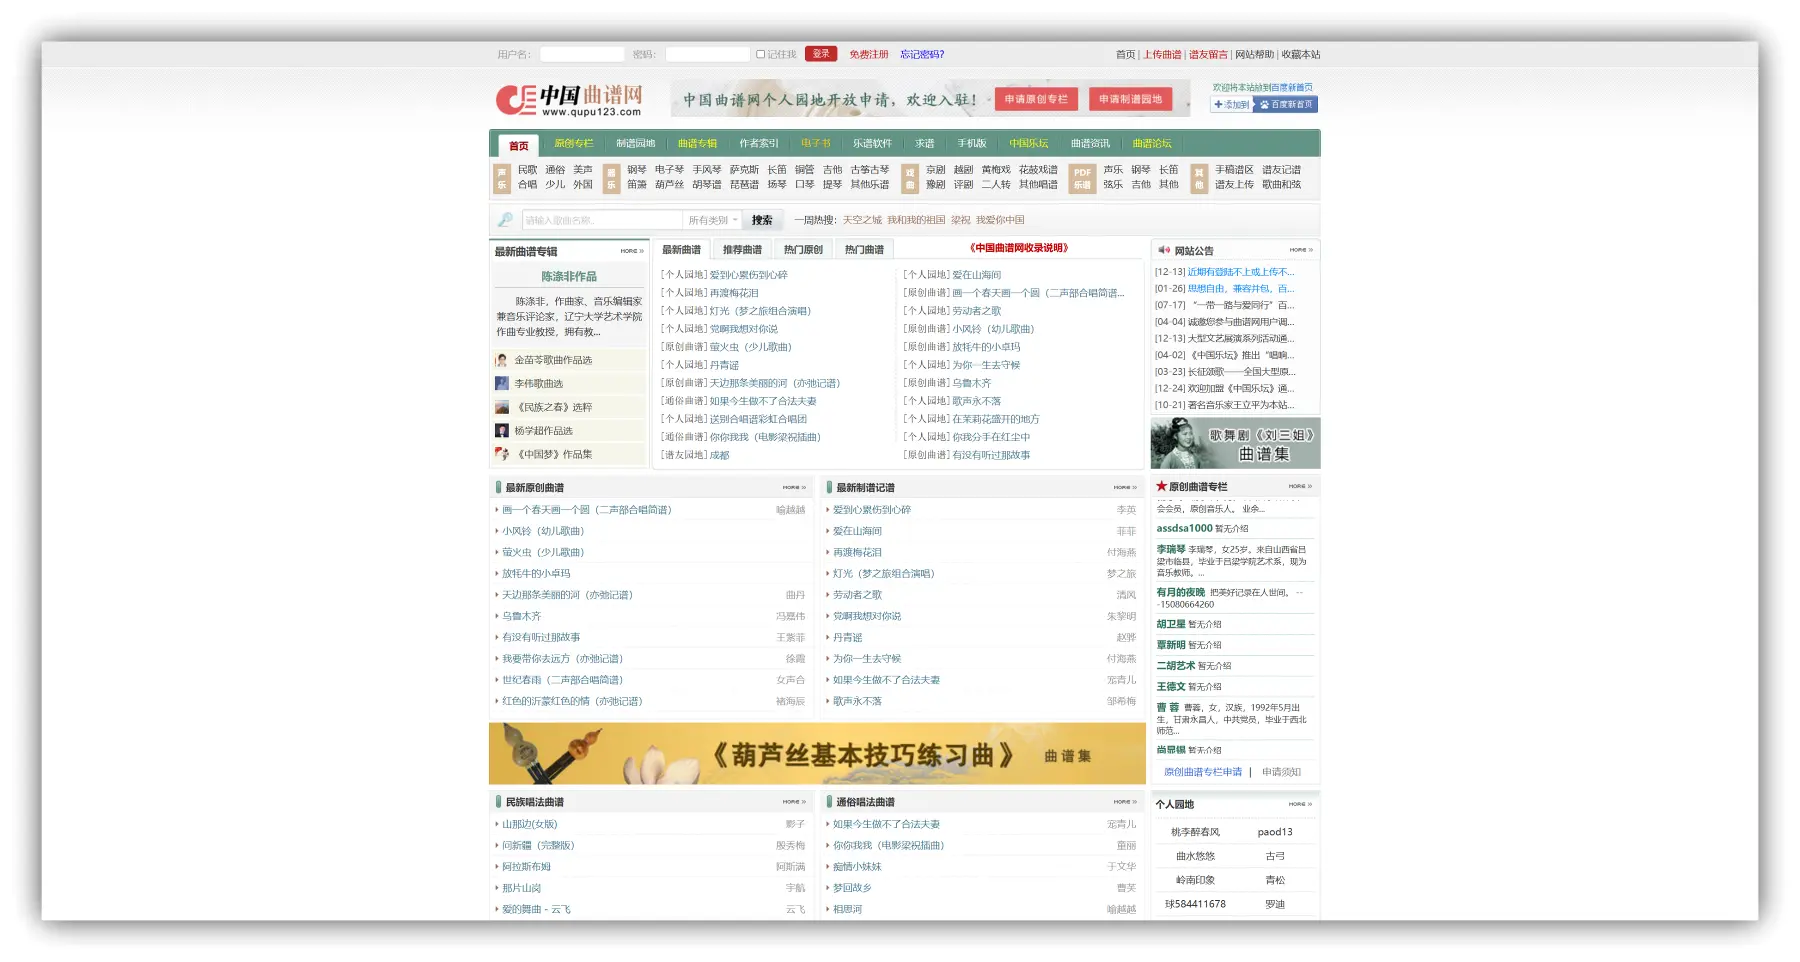Click the 中国曲谱网 site logo
This screenshot has height=962, width=1800.
[569, 99]
